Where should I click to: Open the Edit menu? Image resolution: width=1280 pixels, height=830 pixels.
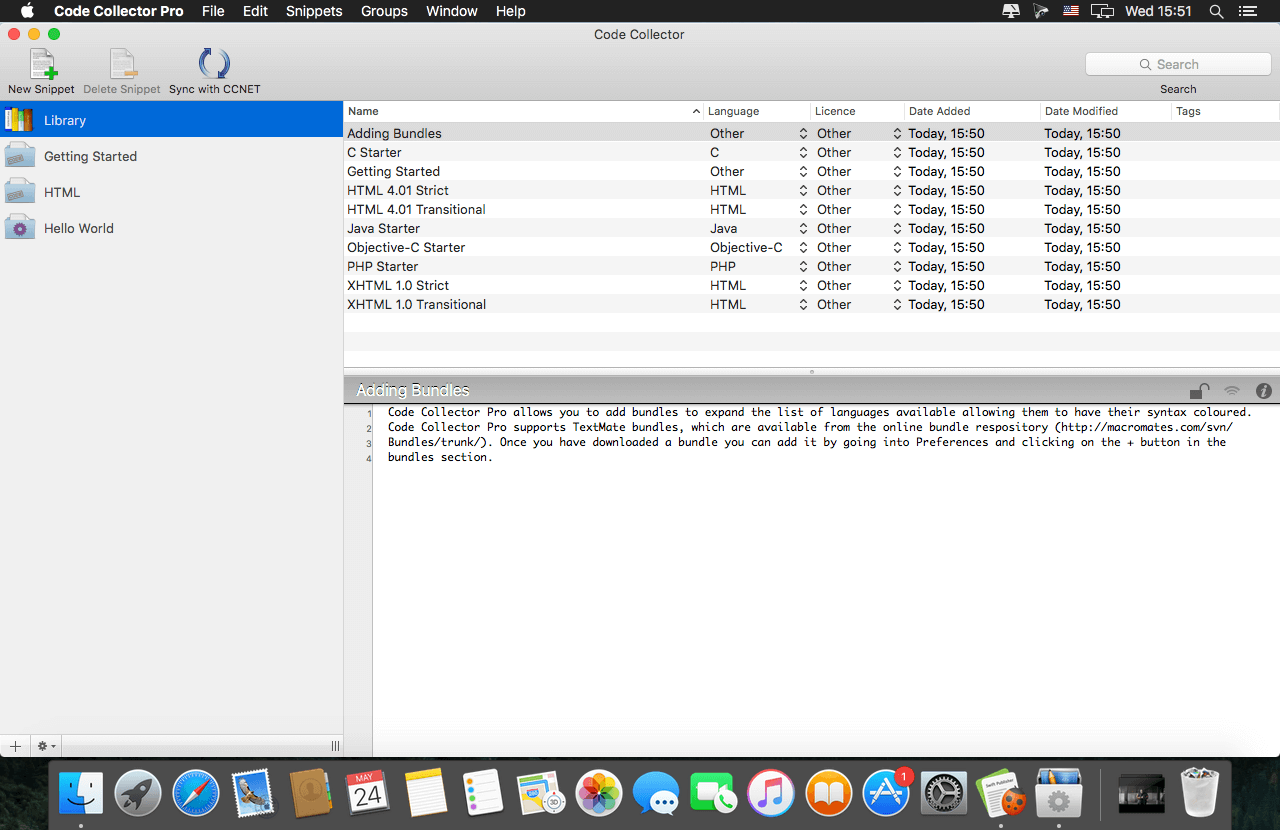click(x=255, y=11)
